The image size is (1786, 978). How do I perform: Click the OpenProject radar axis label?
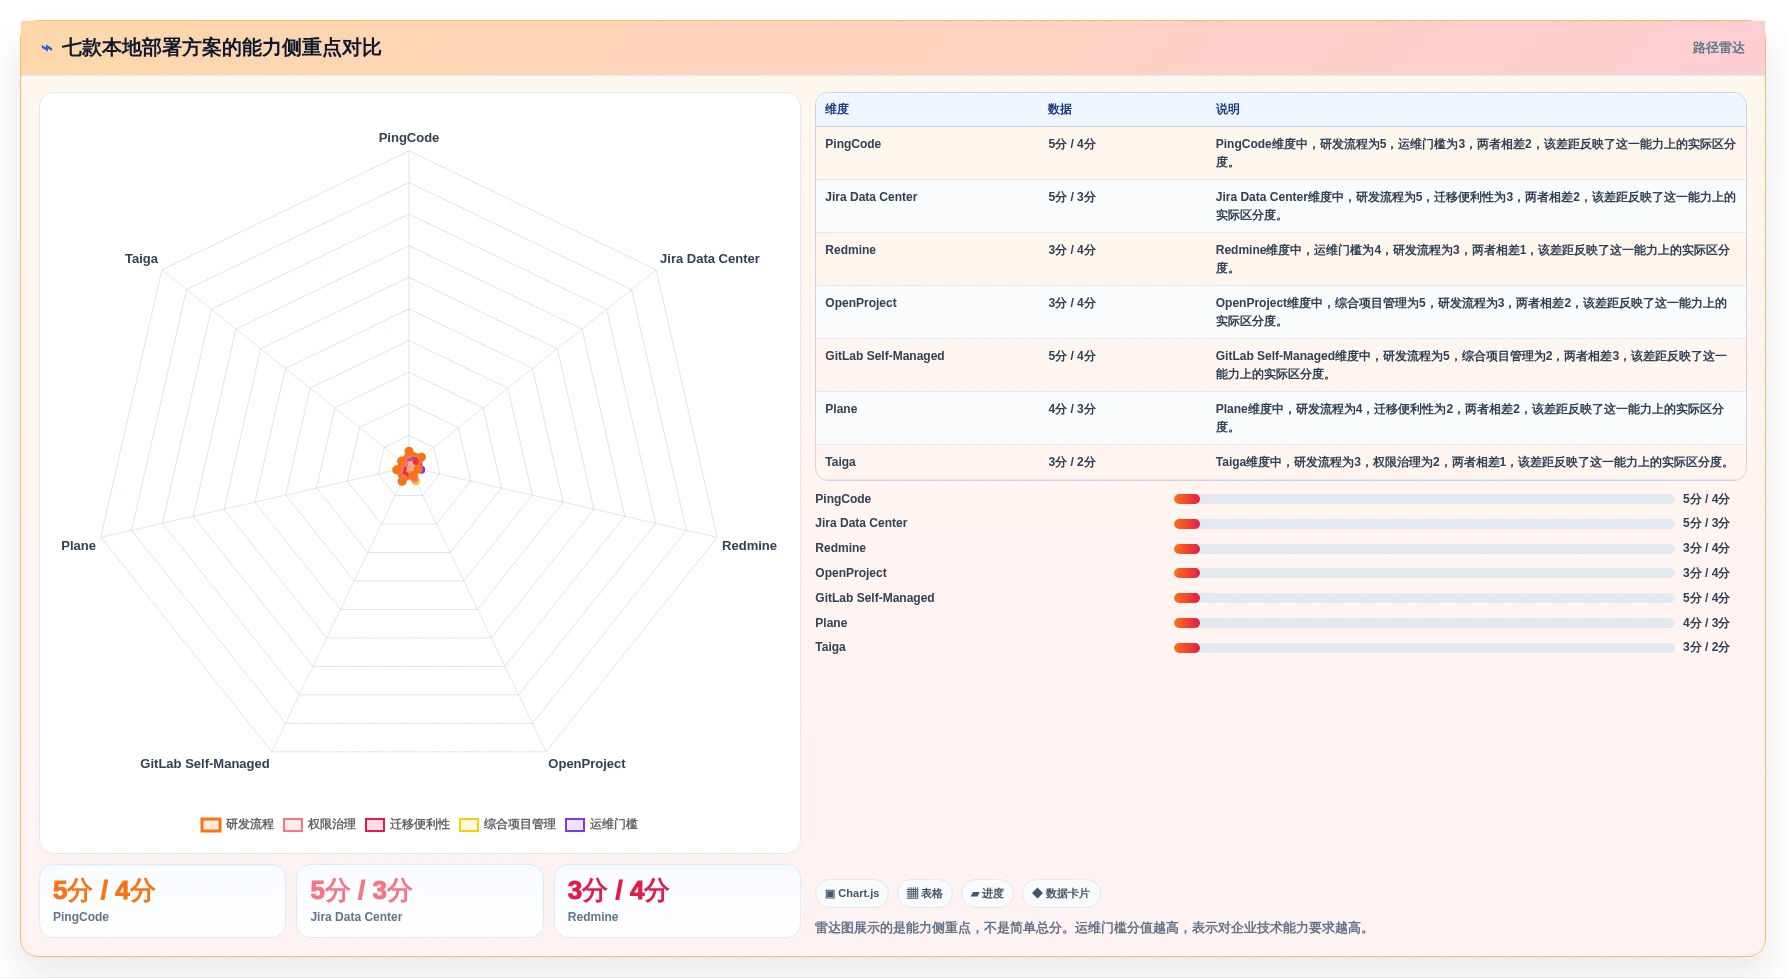pos(587,764)
